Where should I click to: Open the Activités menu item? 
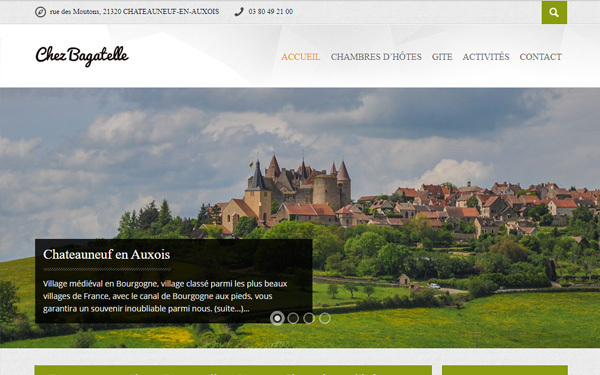click(x=486, y=57)
